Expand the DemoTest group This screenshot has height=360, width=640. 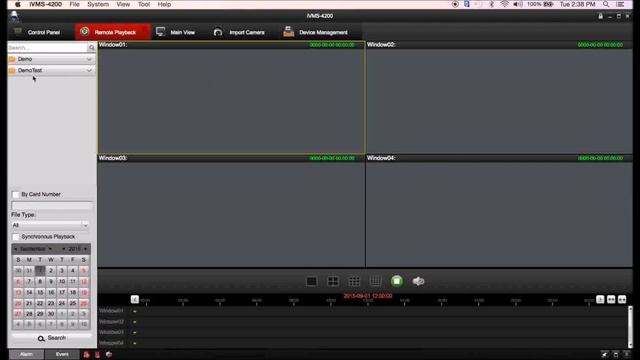pyautogui.click(x=51, y=70)
